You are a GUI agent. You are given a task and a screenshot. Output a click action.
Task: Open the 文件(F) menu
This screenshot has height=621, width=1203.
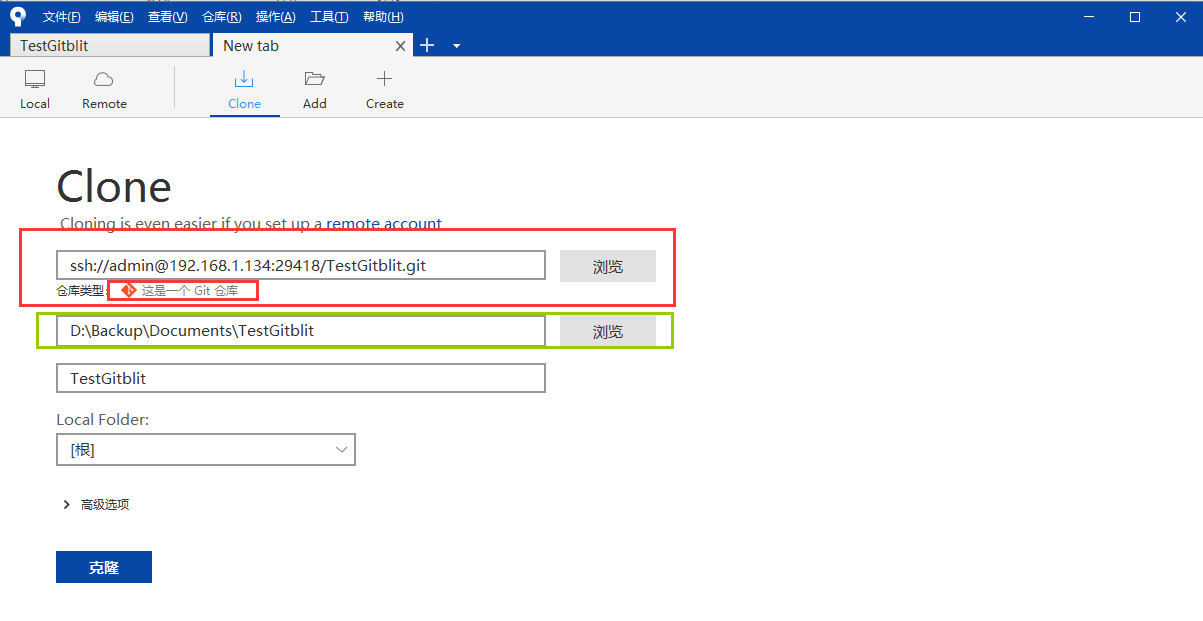point(62,16)
